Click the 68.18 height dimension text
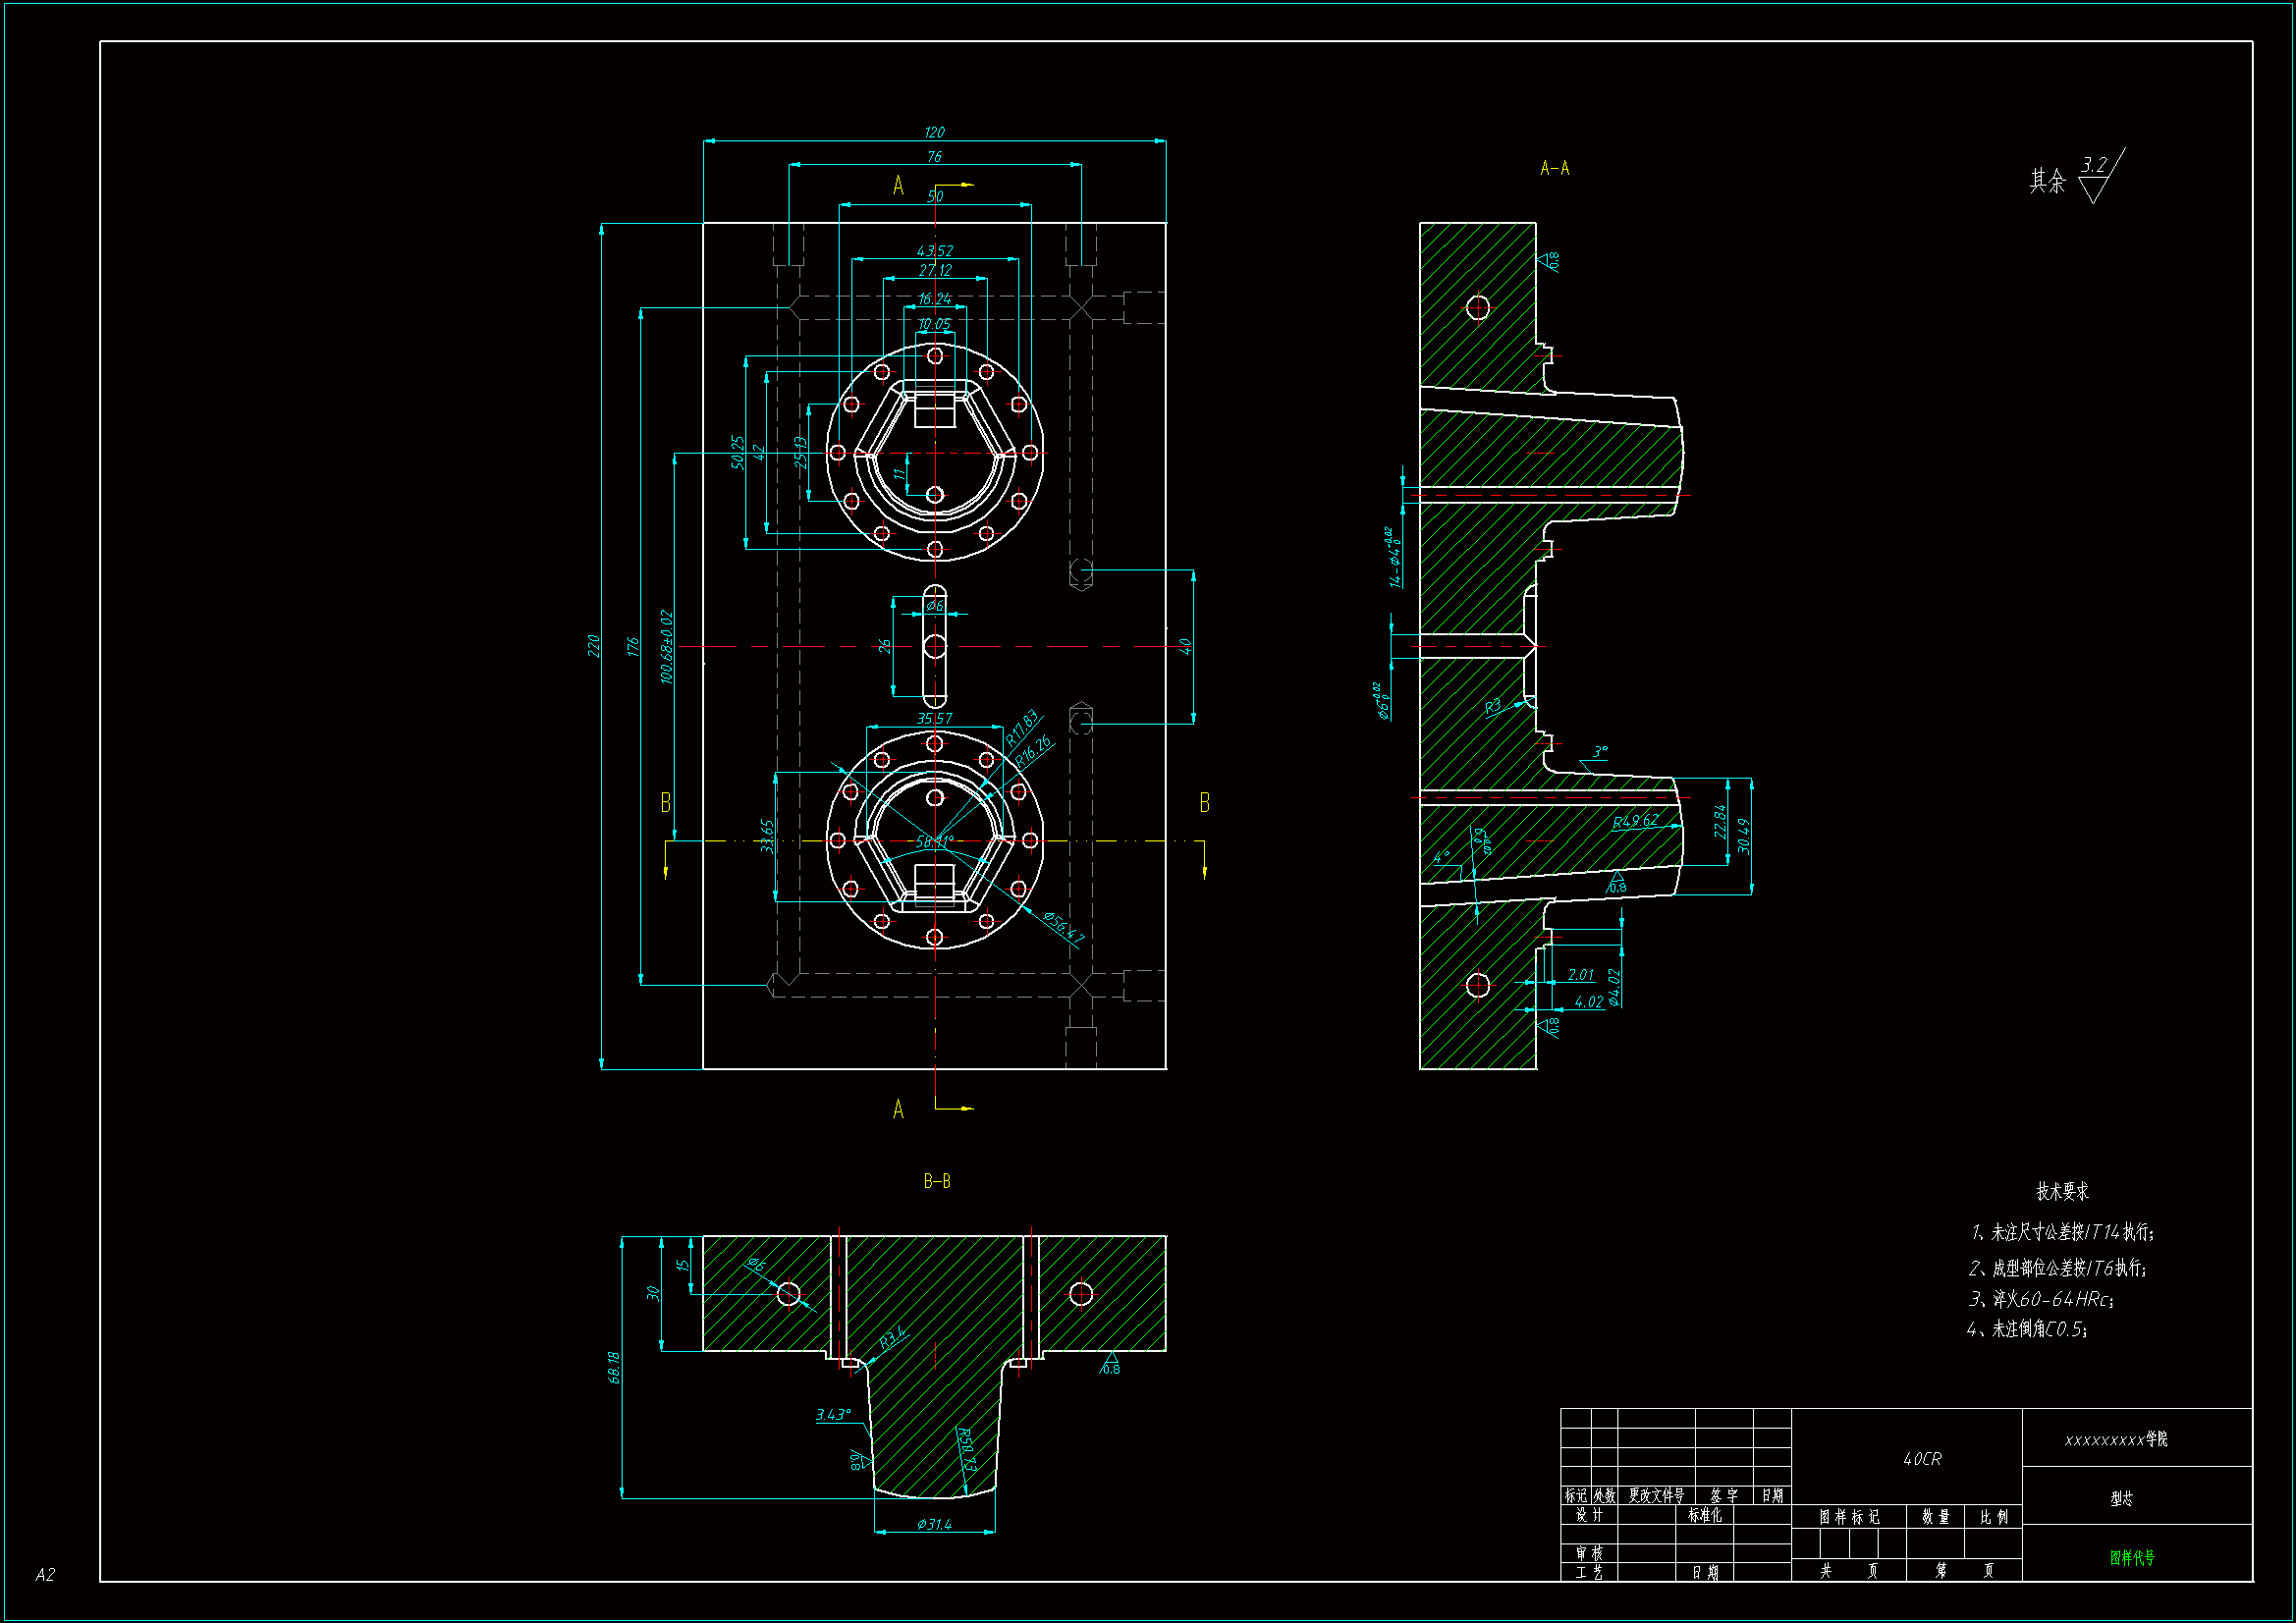Image resolution: width=2296 pixels, height=1623 pixels. coord(614,1367)
